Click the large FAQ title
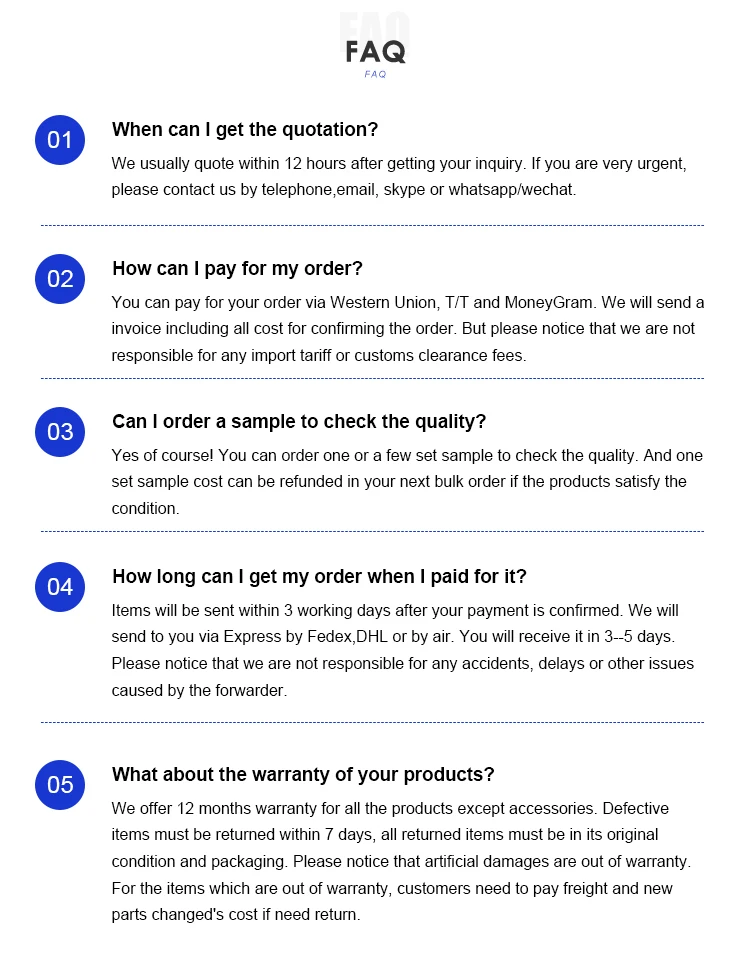Image resolution: width=750 pixels, height=956 pixels. tap(375, 52)
